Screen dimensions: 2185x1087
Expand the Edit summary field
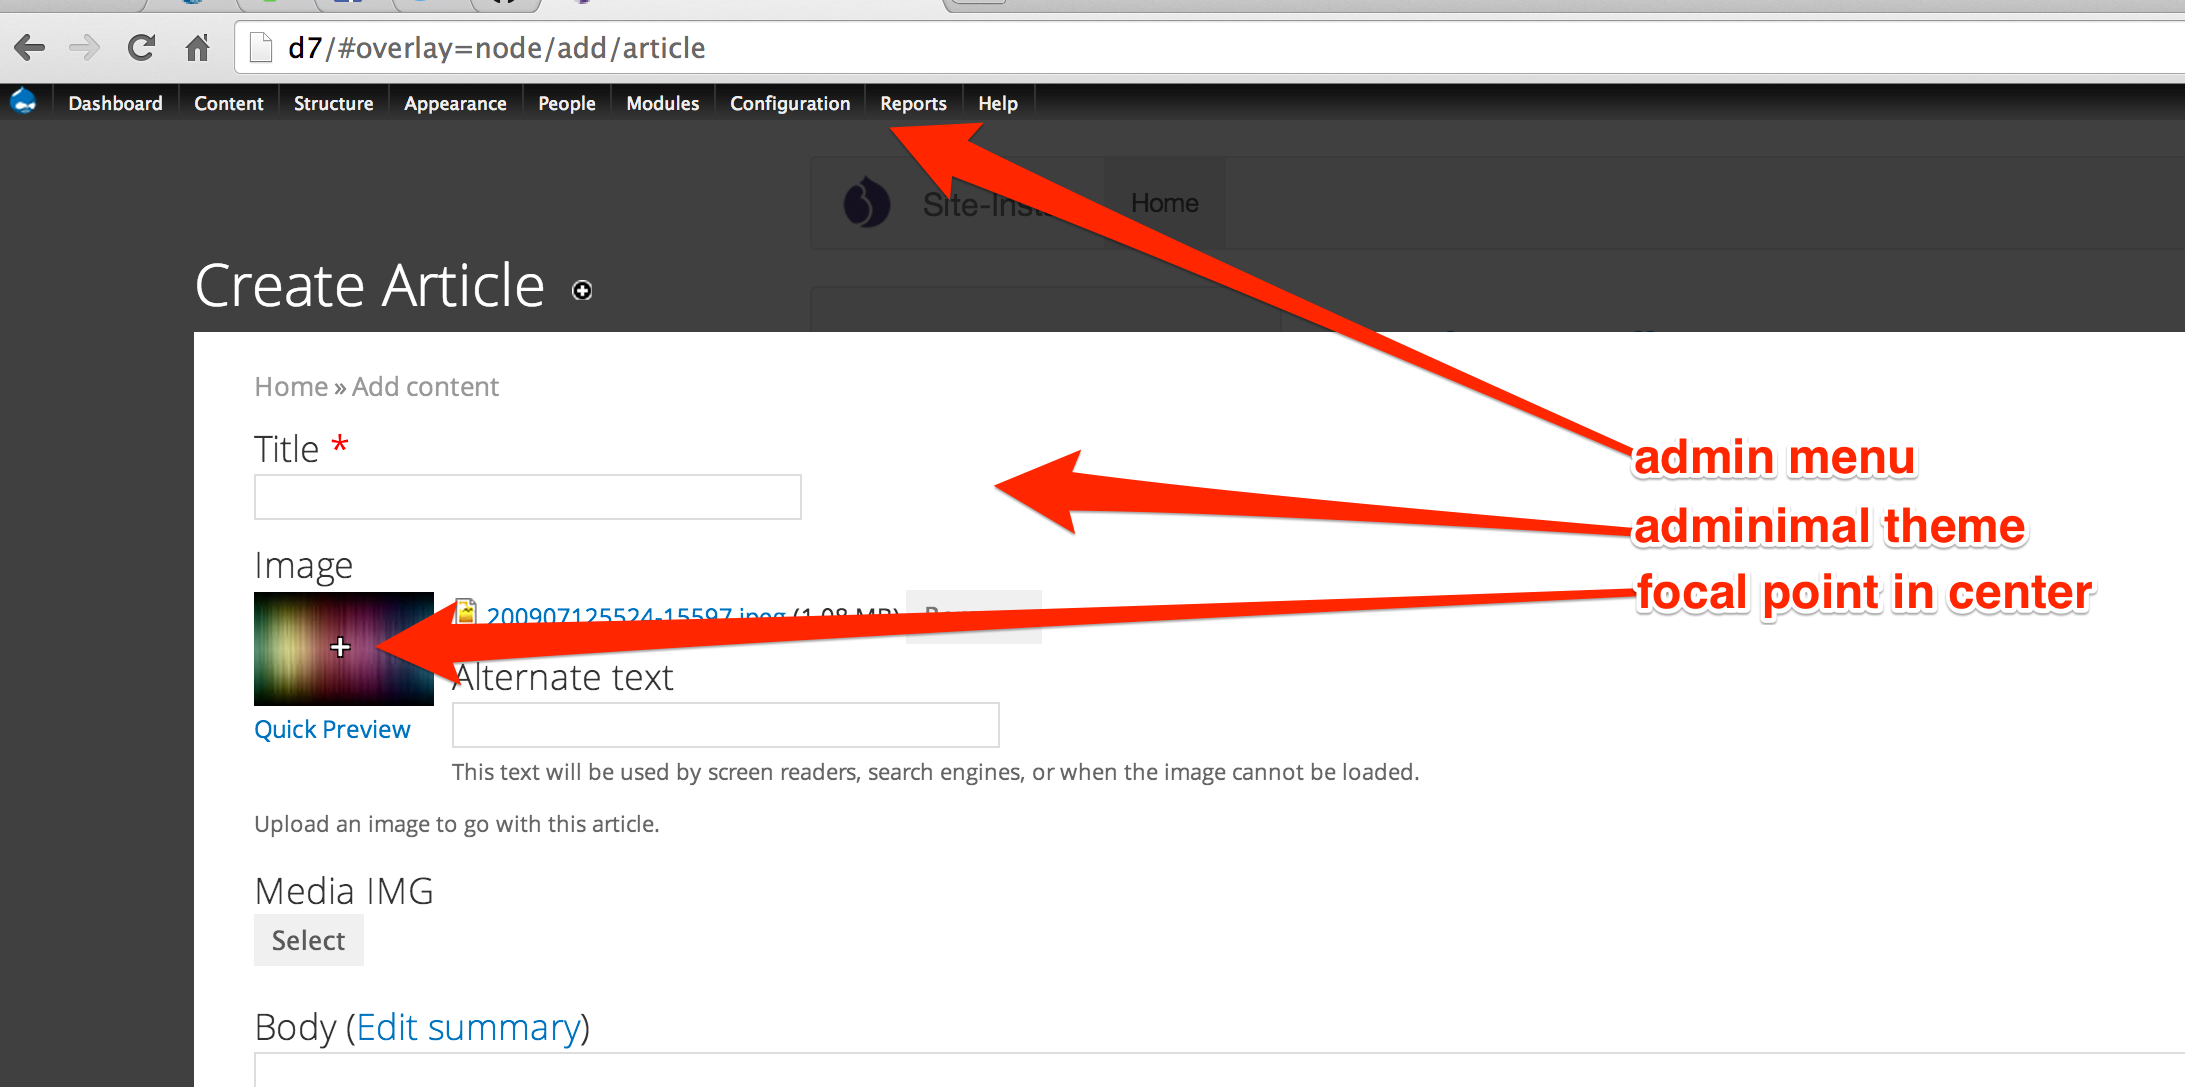[x=470, y=1026]
